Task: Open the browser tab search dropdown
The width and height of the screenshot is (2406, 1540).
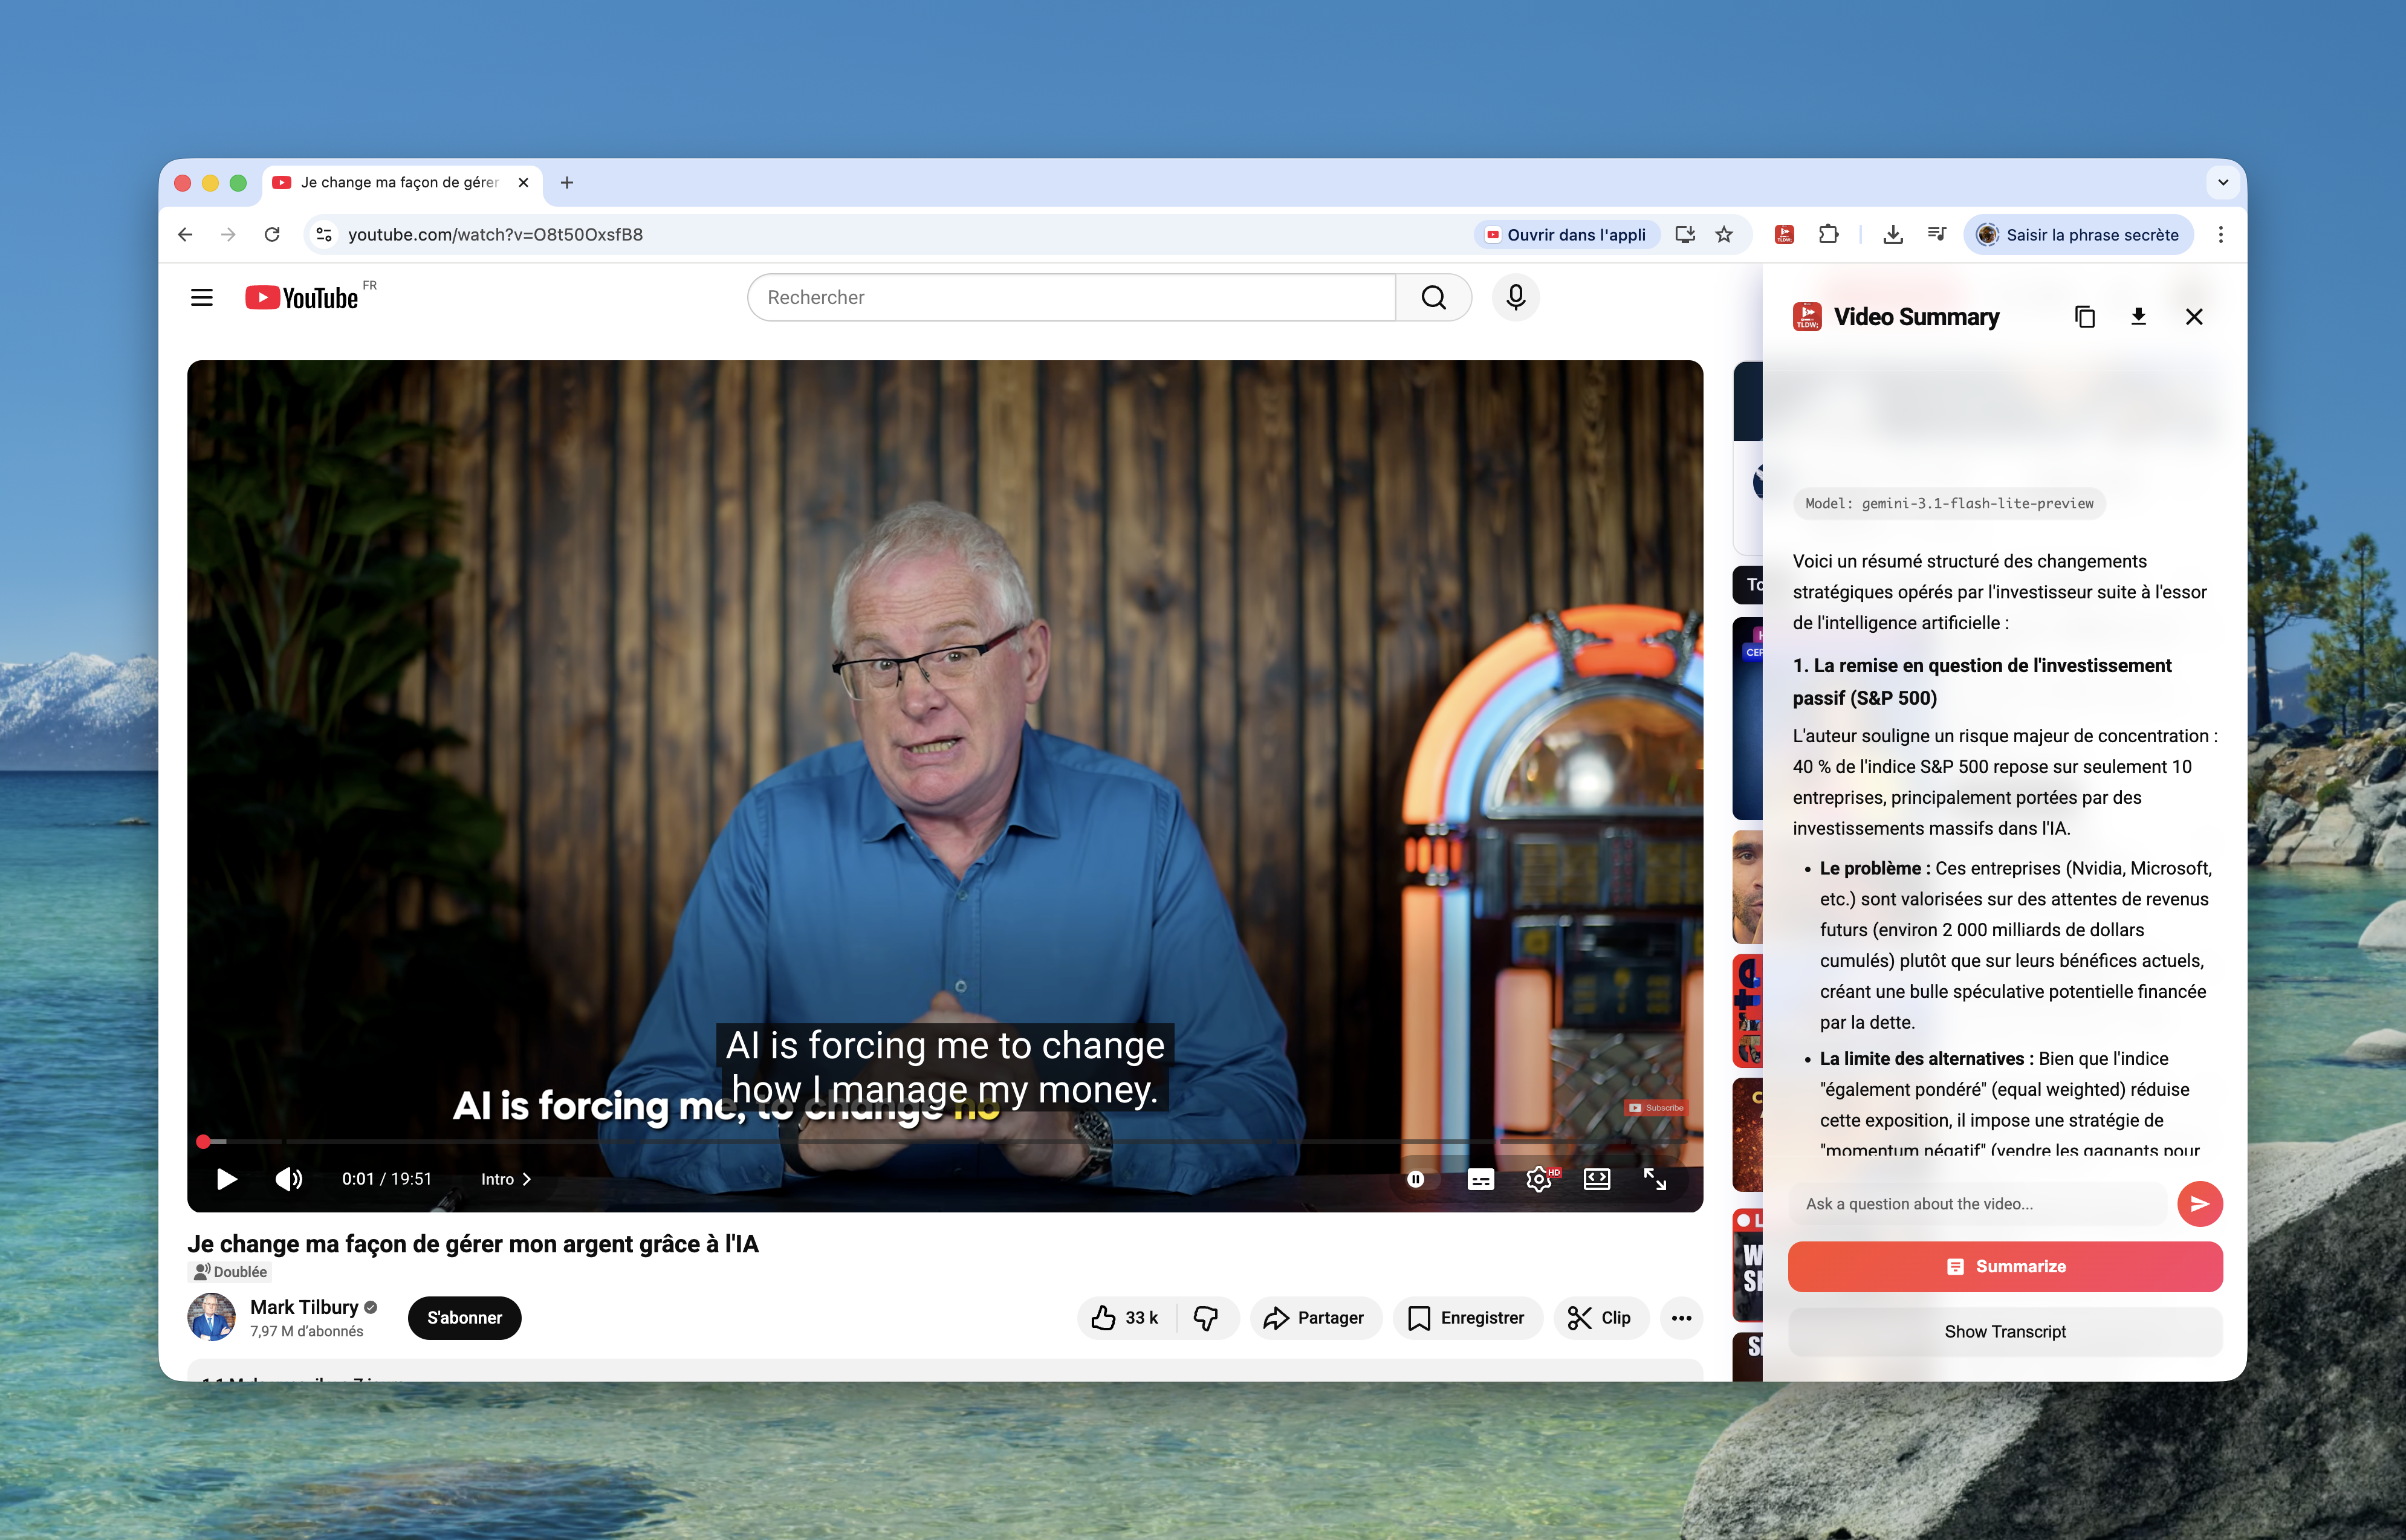Action: pyautogui.click(x=2222, y=183)
